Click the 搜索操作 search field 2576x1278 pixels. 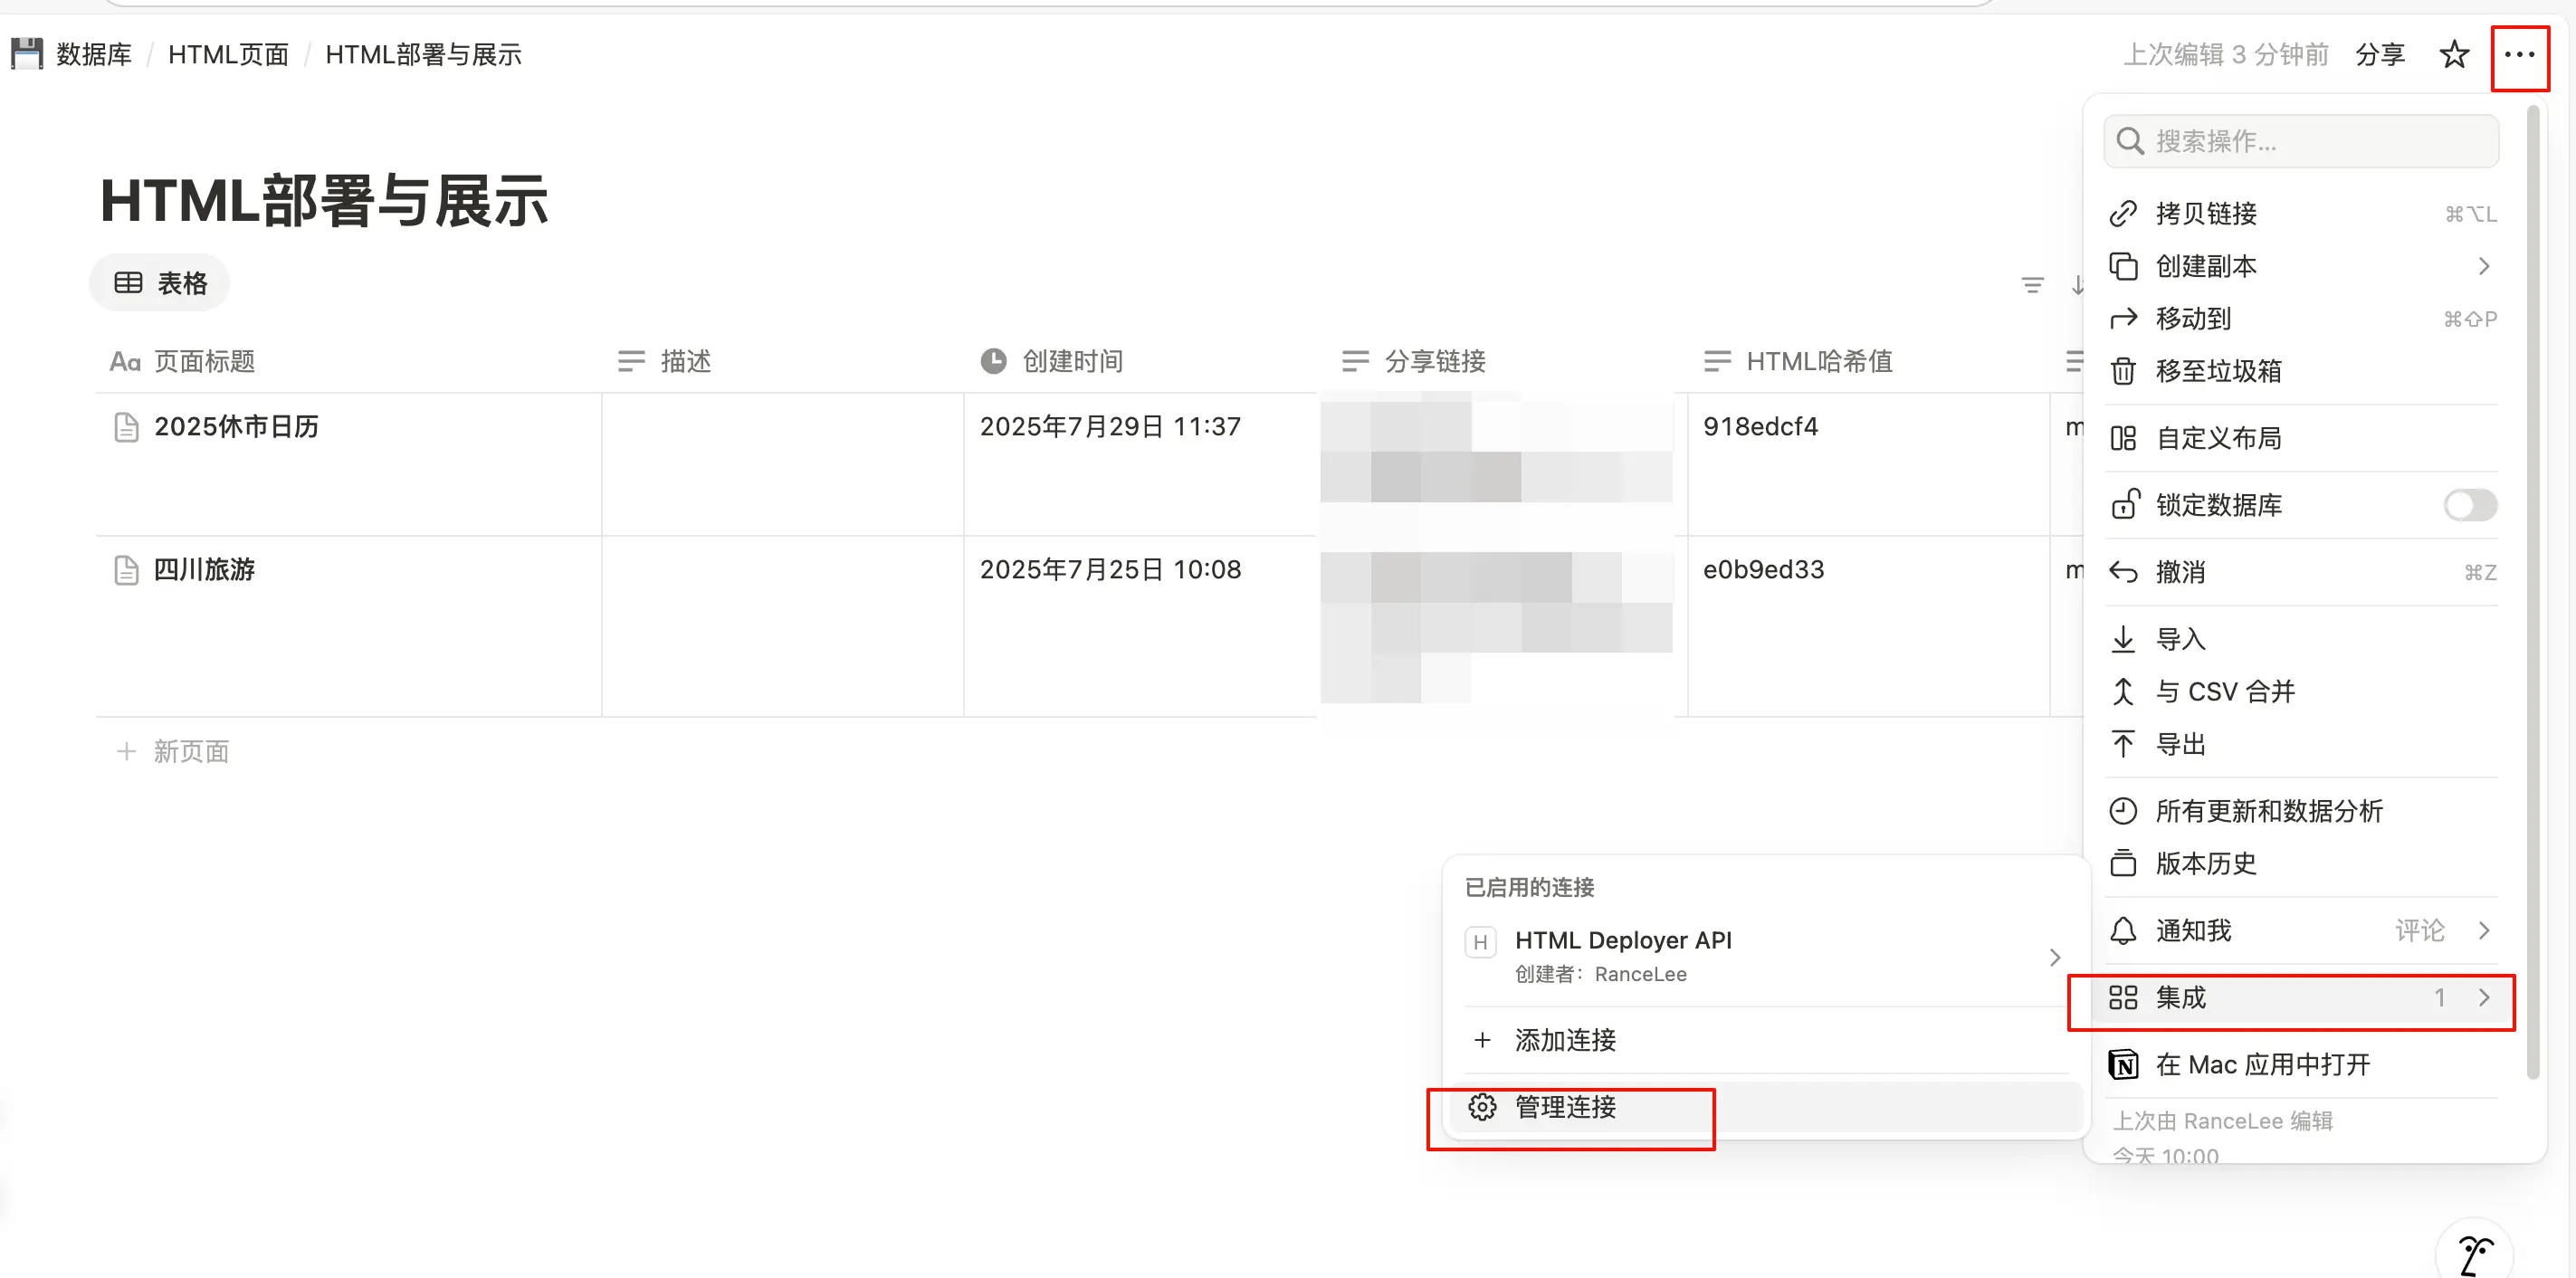2300,141
